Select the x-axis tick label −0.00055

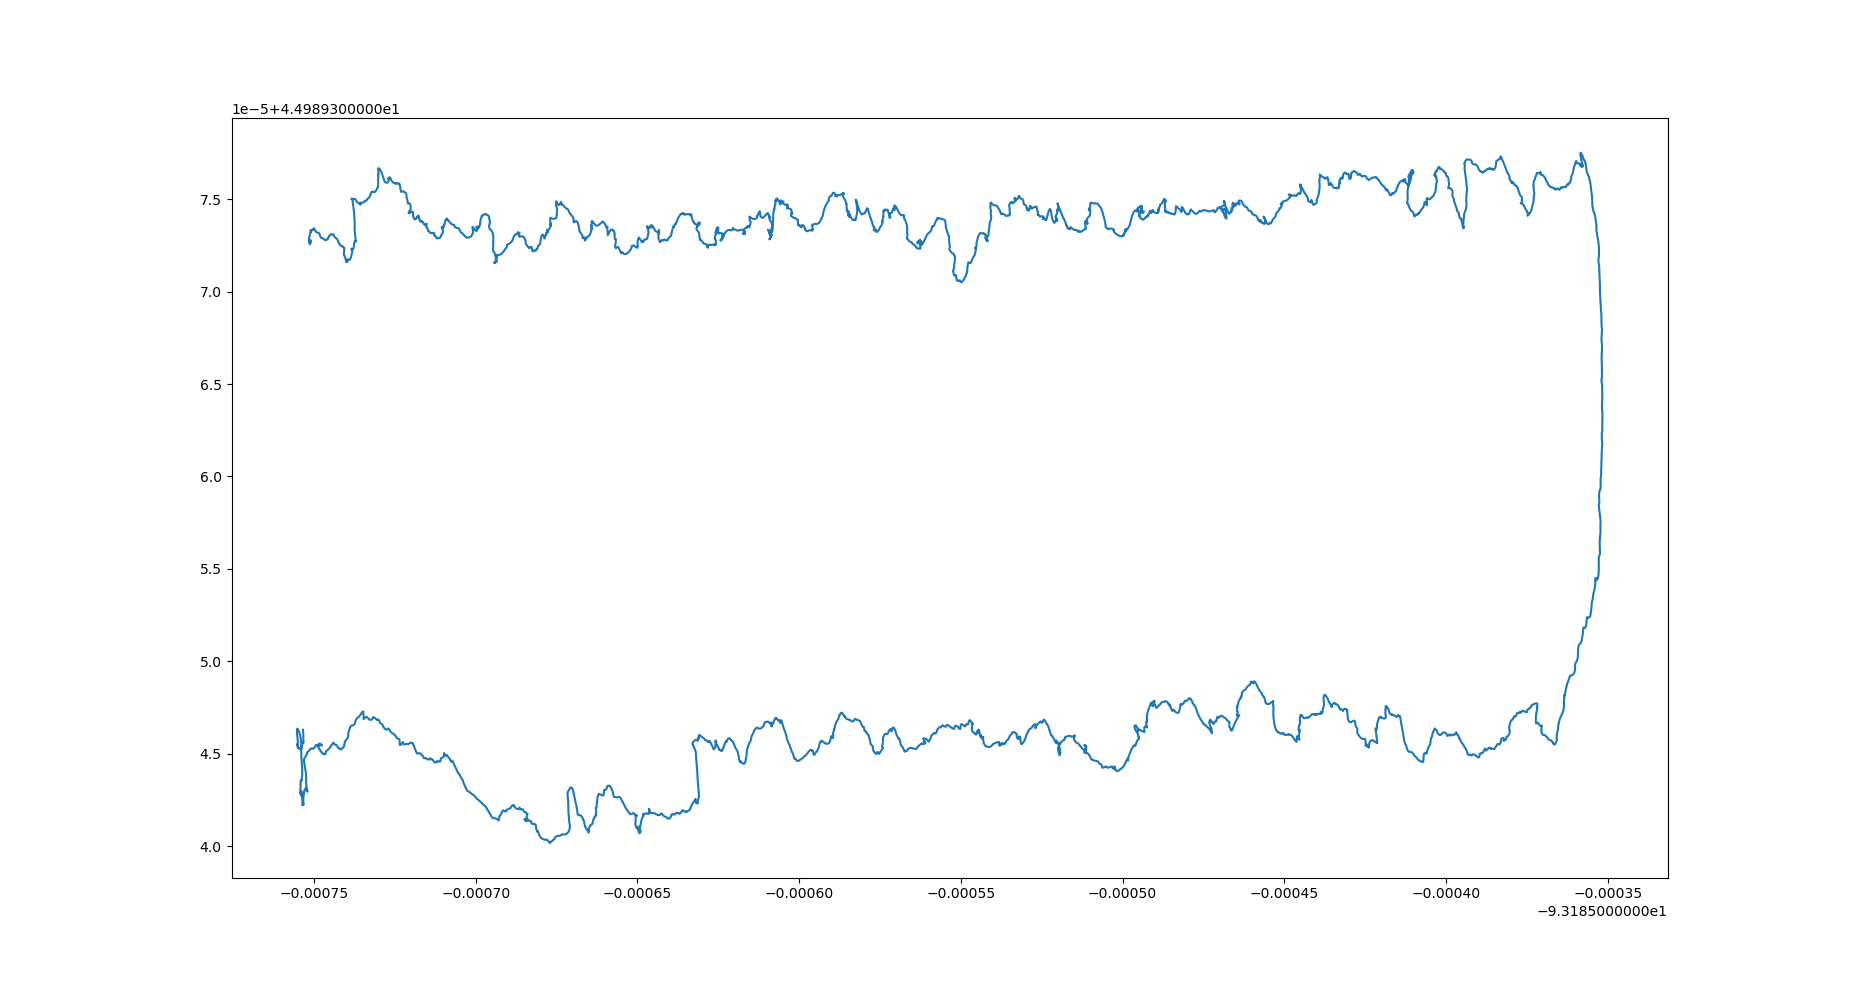[x=961, y=892]
